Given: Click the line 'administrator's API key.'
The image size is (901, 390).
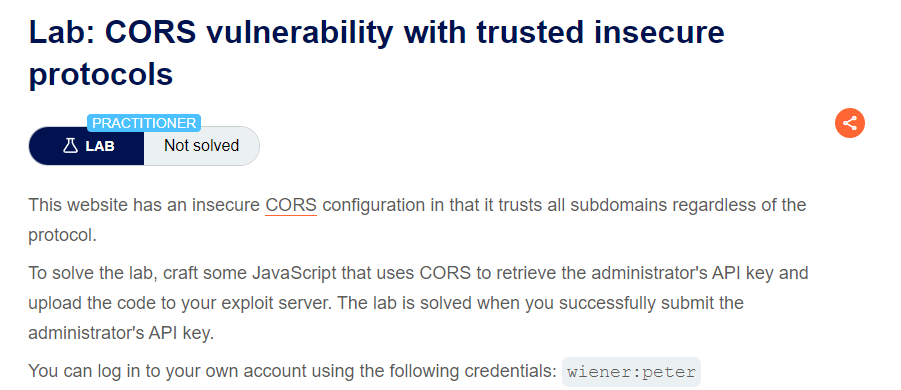Looking at the screenshot, I should pyautogui.click(x=121, y=333).
